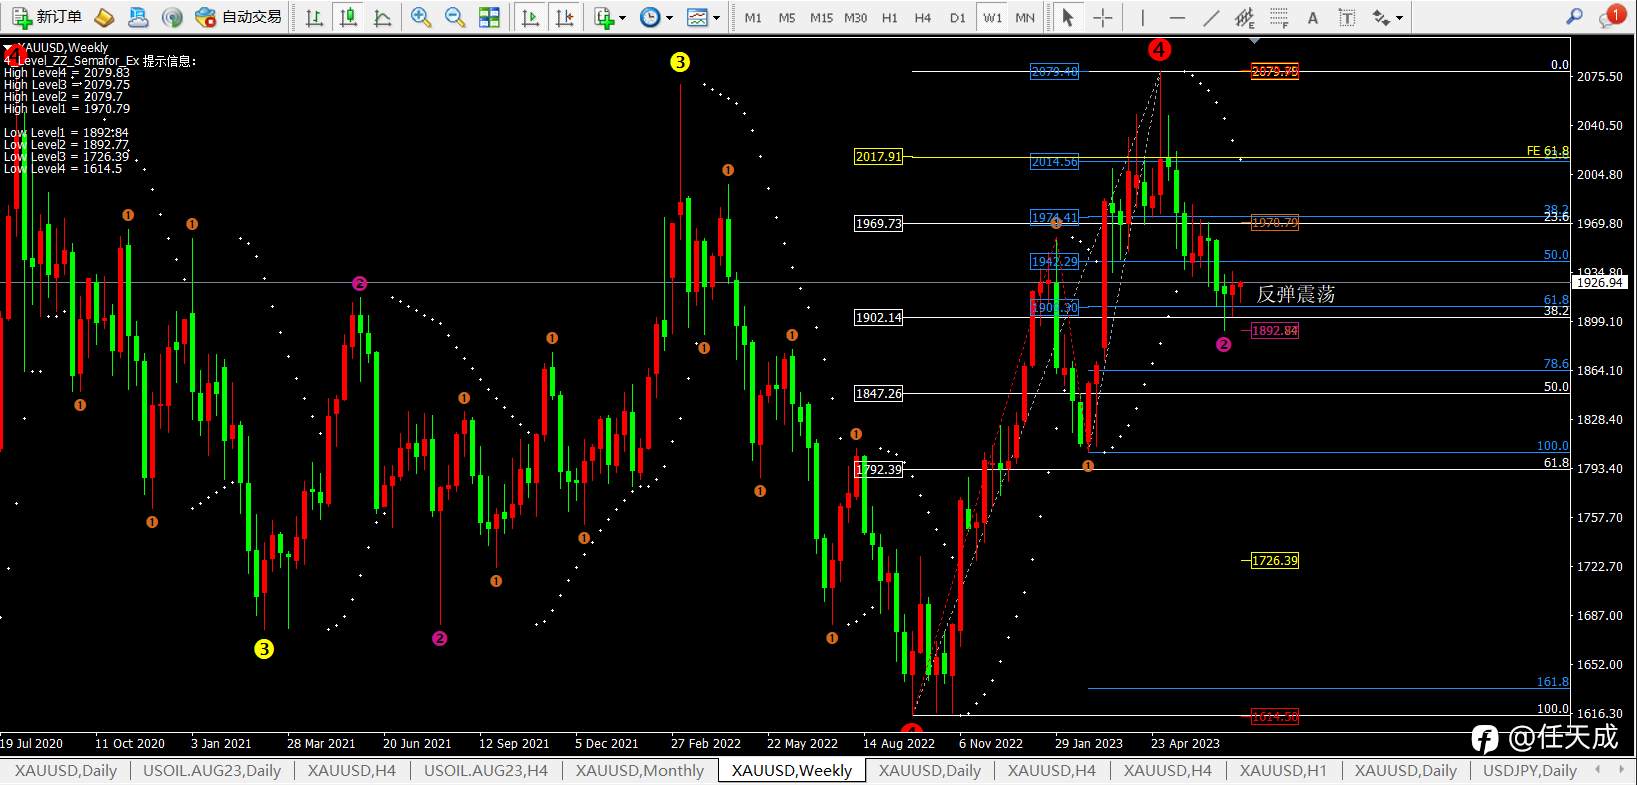
Task: Click the red semafor marker 4 at top
Action: (x=1159, y=49)
